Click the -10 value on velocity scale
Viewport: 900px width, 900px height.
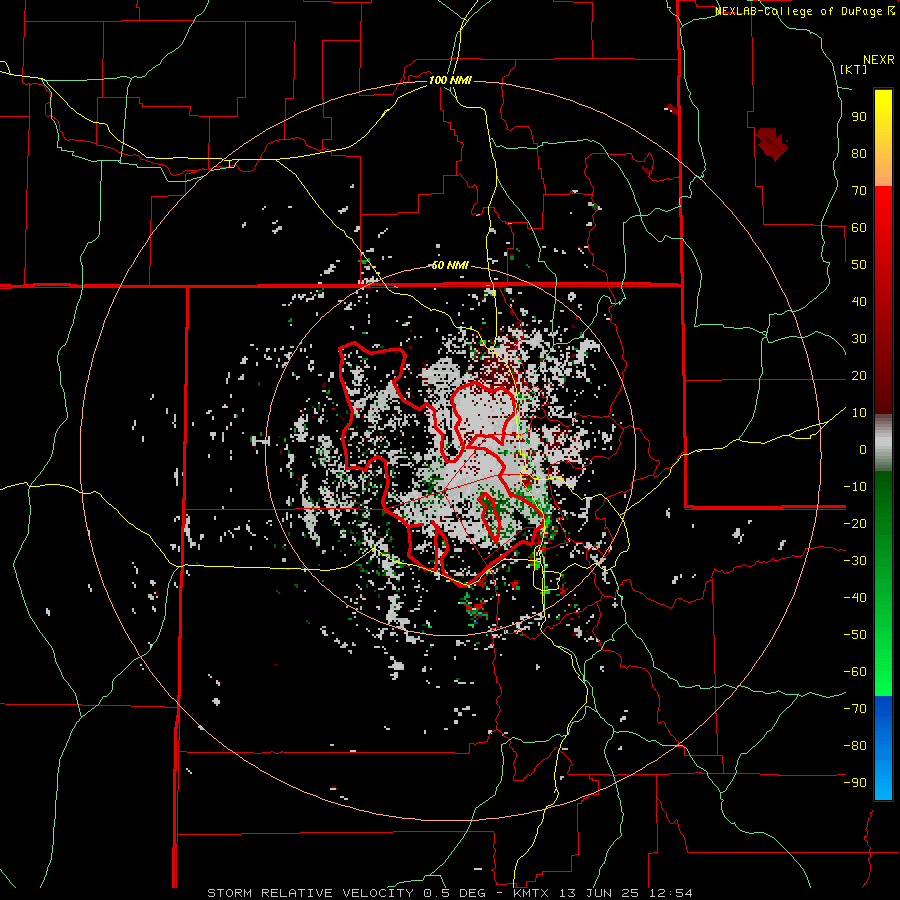coord(855,487)
